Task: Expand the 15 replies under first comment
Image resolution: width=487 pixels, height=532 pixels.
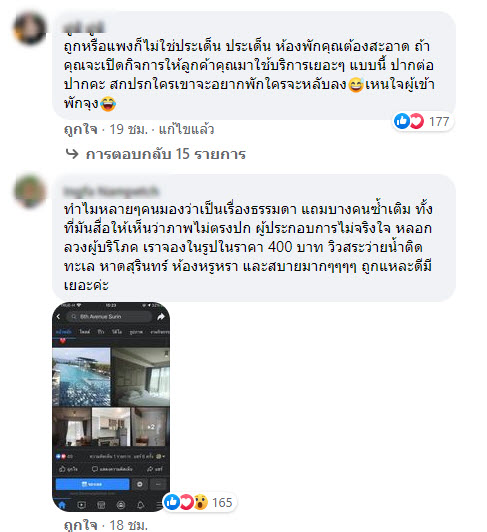Action: (x=166, y=154)
